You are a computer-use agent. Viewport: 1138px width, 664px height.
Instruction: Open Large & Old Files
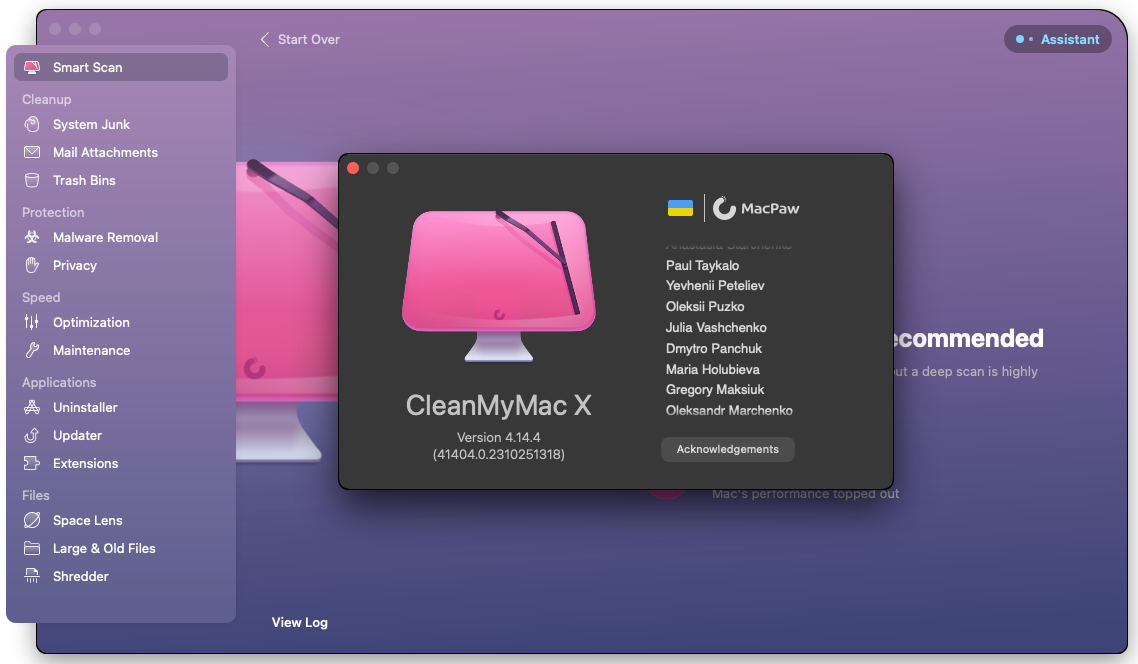tap(104, 549)
